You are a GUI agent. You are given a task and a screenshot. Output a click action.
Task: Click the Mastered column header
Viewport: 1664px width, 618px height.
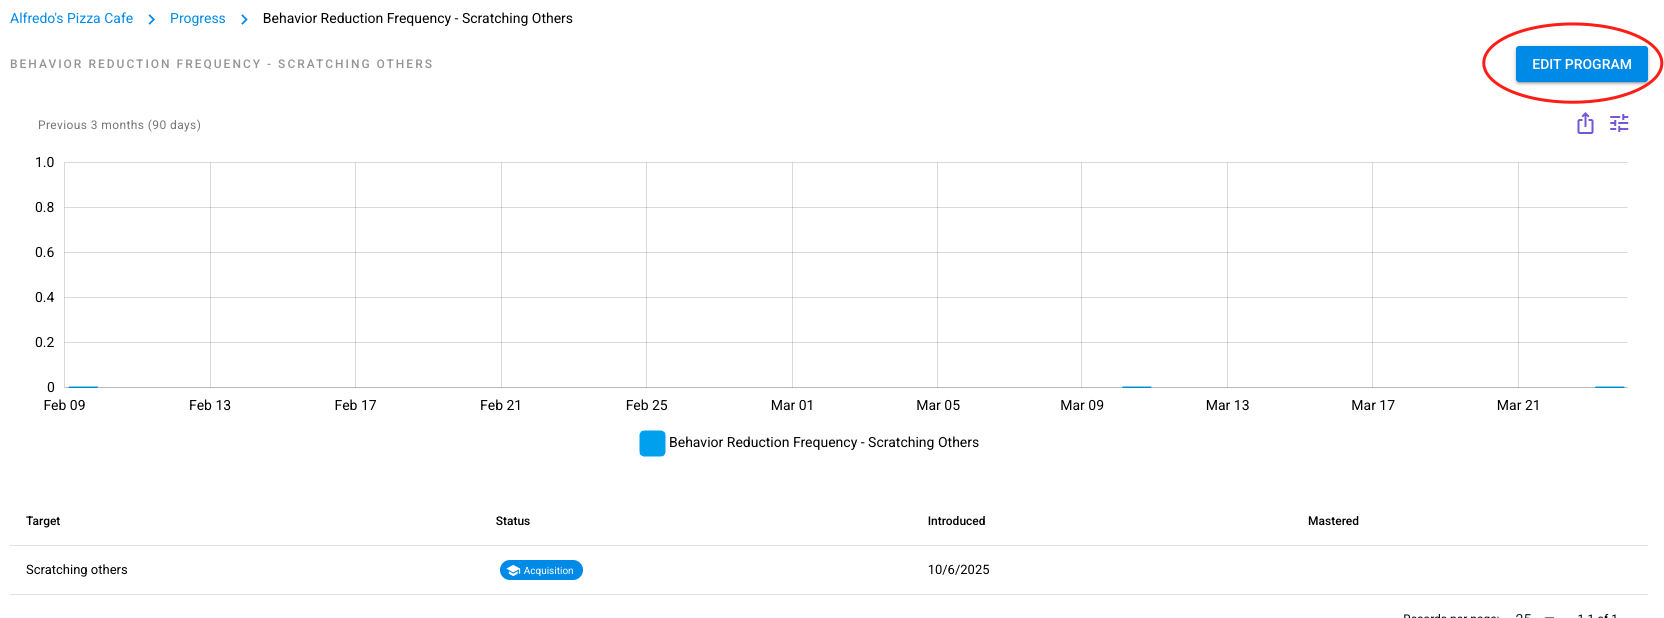pos(1333,521)
